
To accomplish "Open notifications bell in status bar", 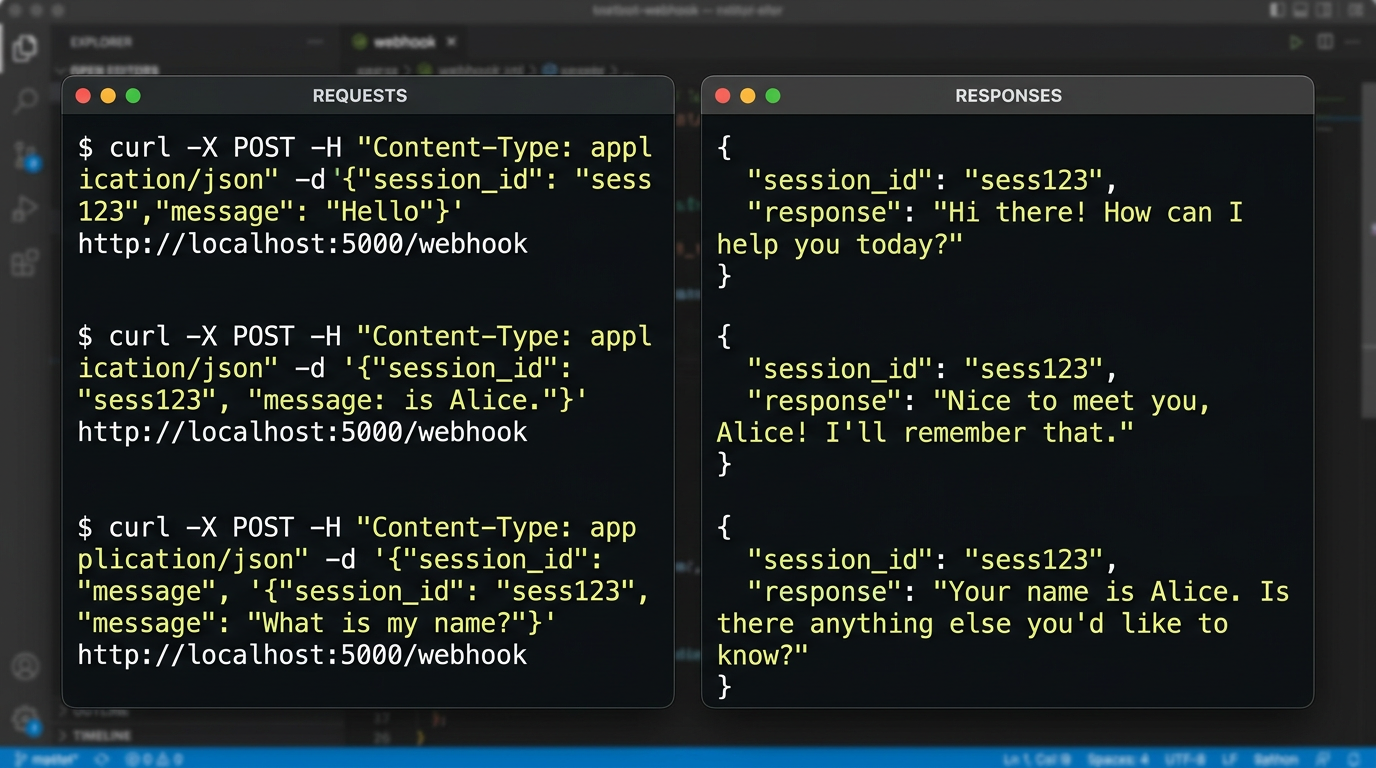I will 1354,759.
